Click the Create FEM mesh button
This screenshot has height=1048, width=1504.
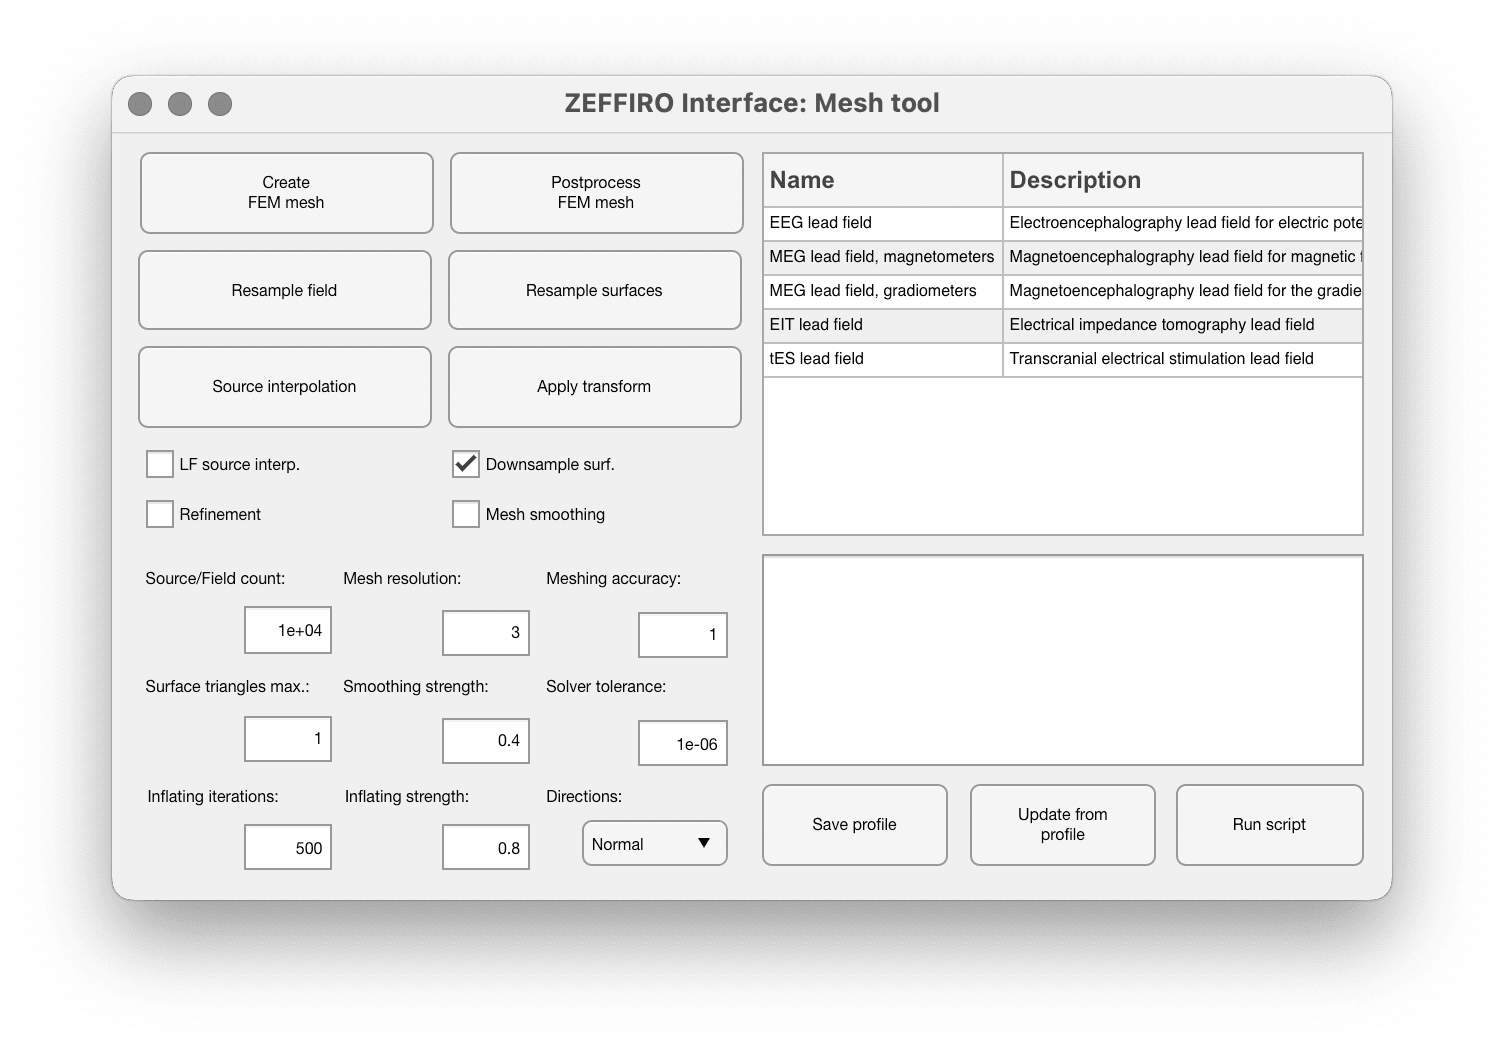pos(286,193)
